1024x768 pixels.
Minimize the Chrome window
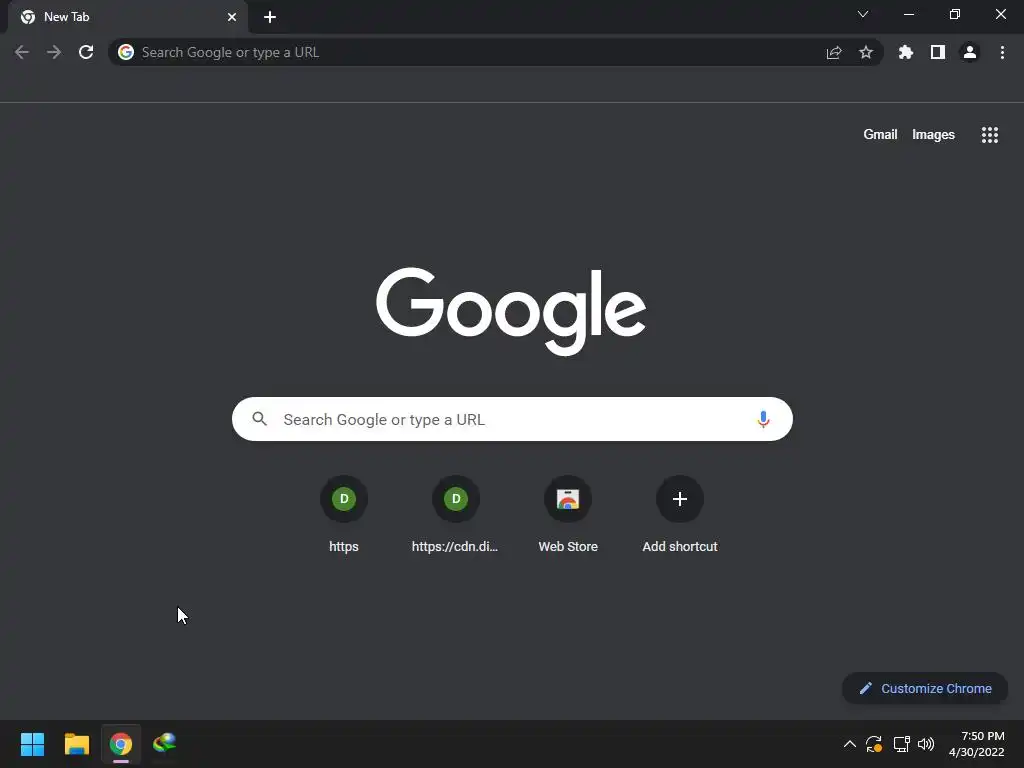click(x=908, y=14)
